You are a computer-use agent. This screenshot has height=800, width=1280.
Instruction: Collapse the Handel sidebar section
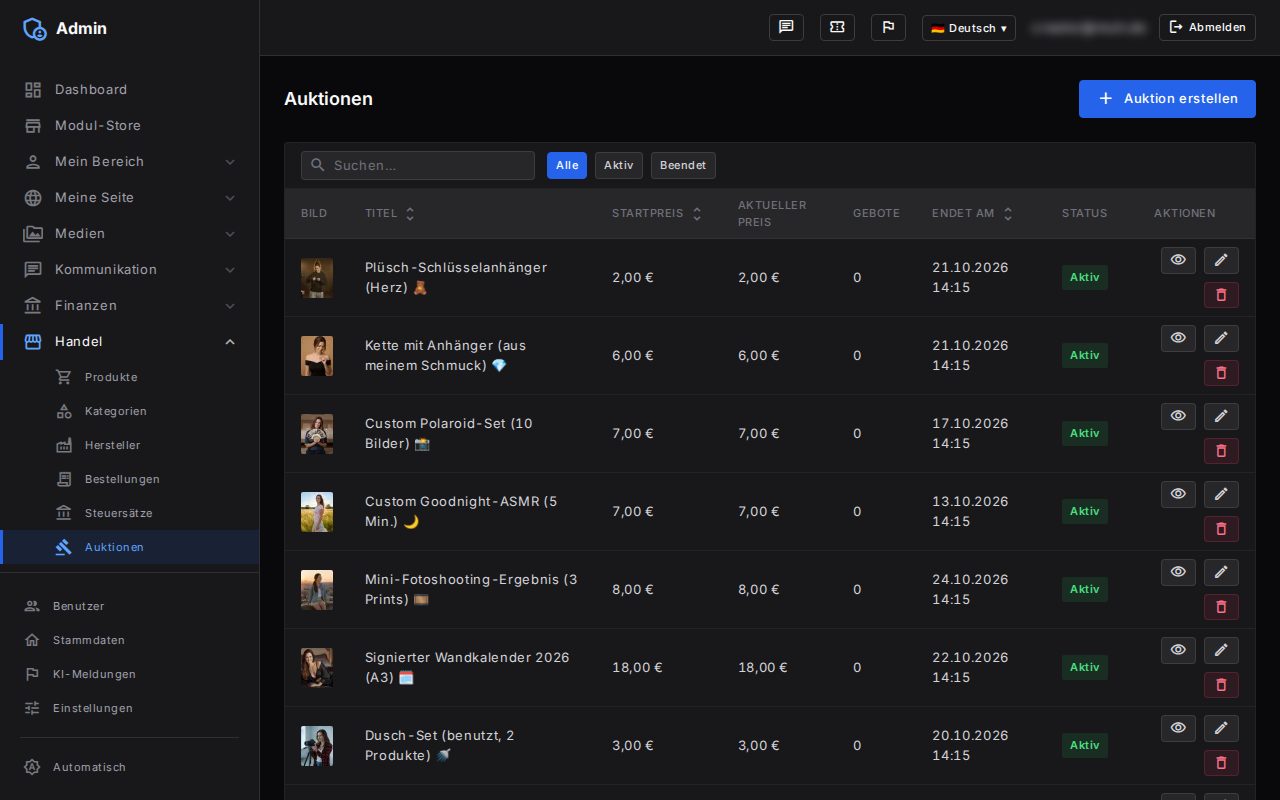pos(130,341)
